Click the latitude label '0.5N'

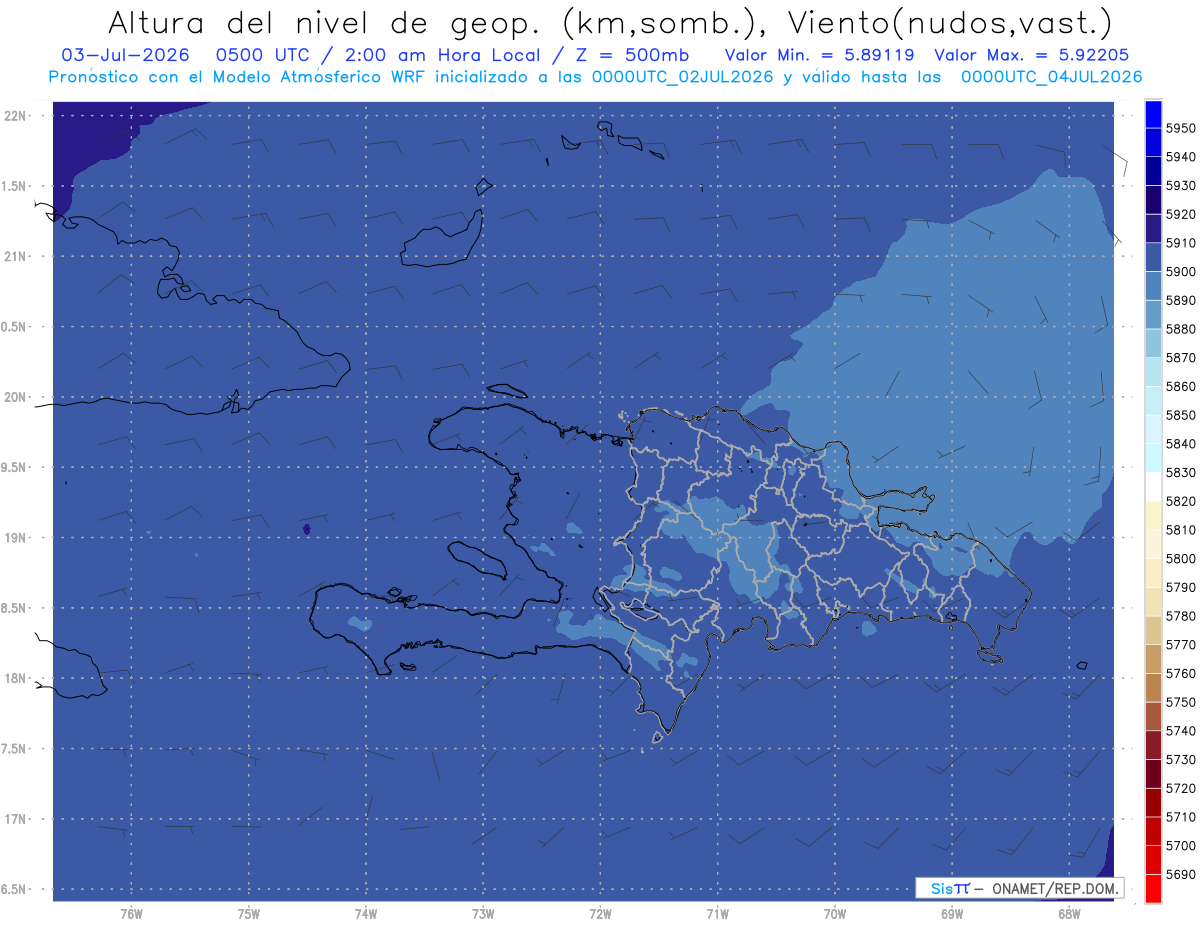point(15,327)
